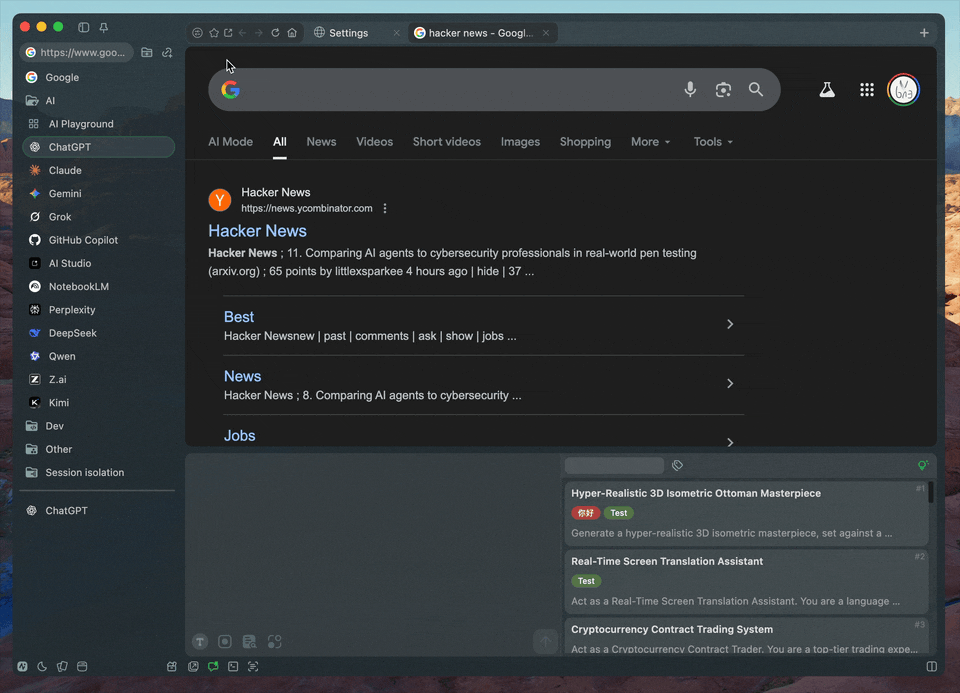Switch to the Images results tab
The height and width of the screenshot is (693, 960).
pyautogui.click(x=520, y=142)
